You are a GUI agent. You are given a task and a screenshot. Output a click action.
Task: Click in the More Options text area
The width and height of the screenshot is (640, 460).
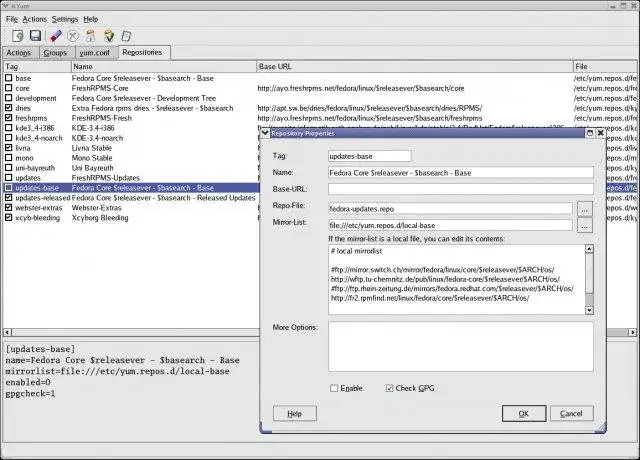460,347
